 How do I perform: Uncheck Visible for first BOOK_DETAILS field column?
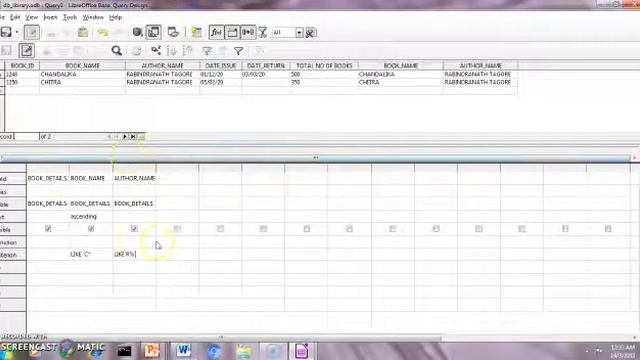[x=48, y=229]
